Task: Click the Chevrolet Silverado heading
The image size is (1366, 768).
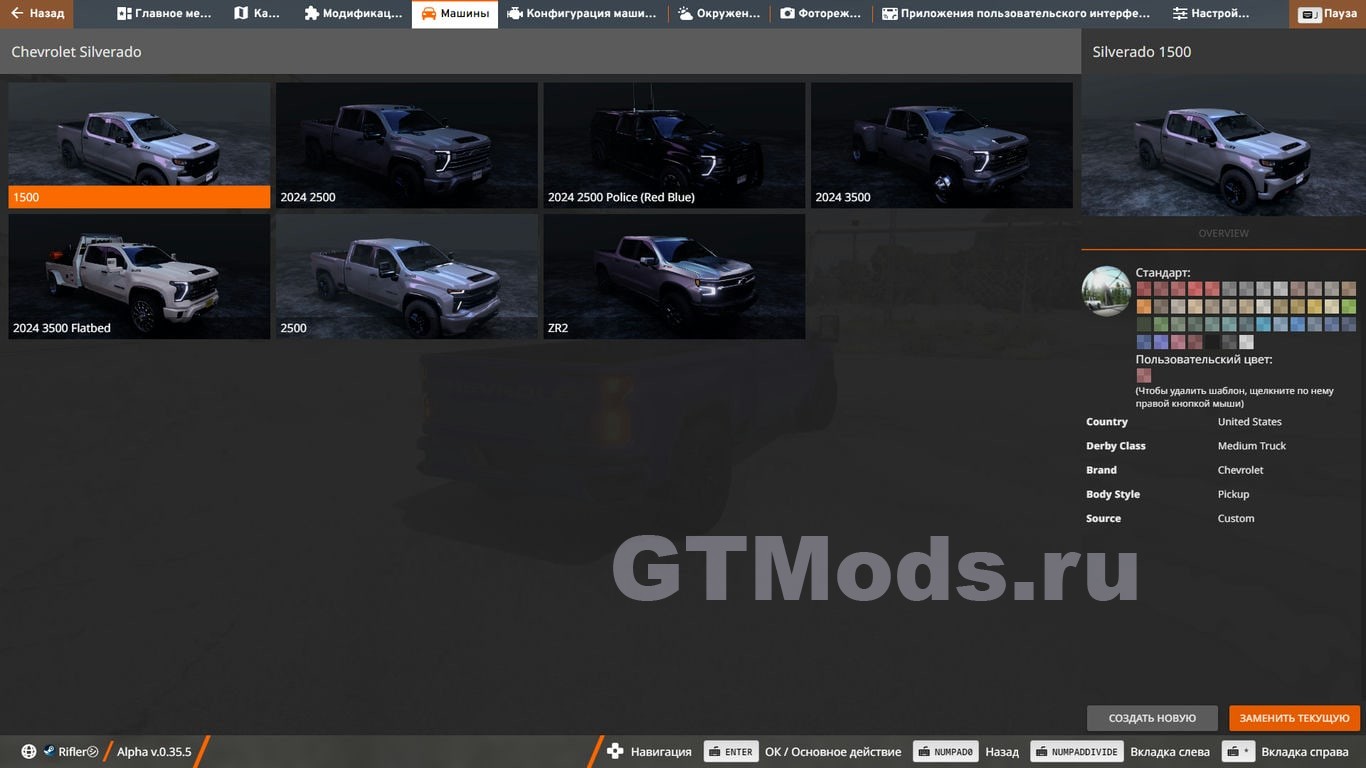Action: tap(76, 52)
